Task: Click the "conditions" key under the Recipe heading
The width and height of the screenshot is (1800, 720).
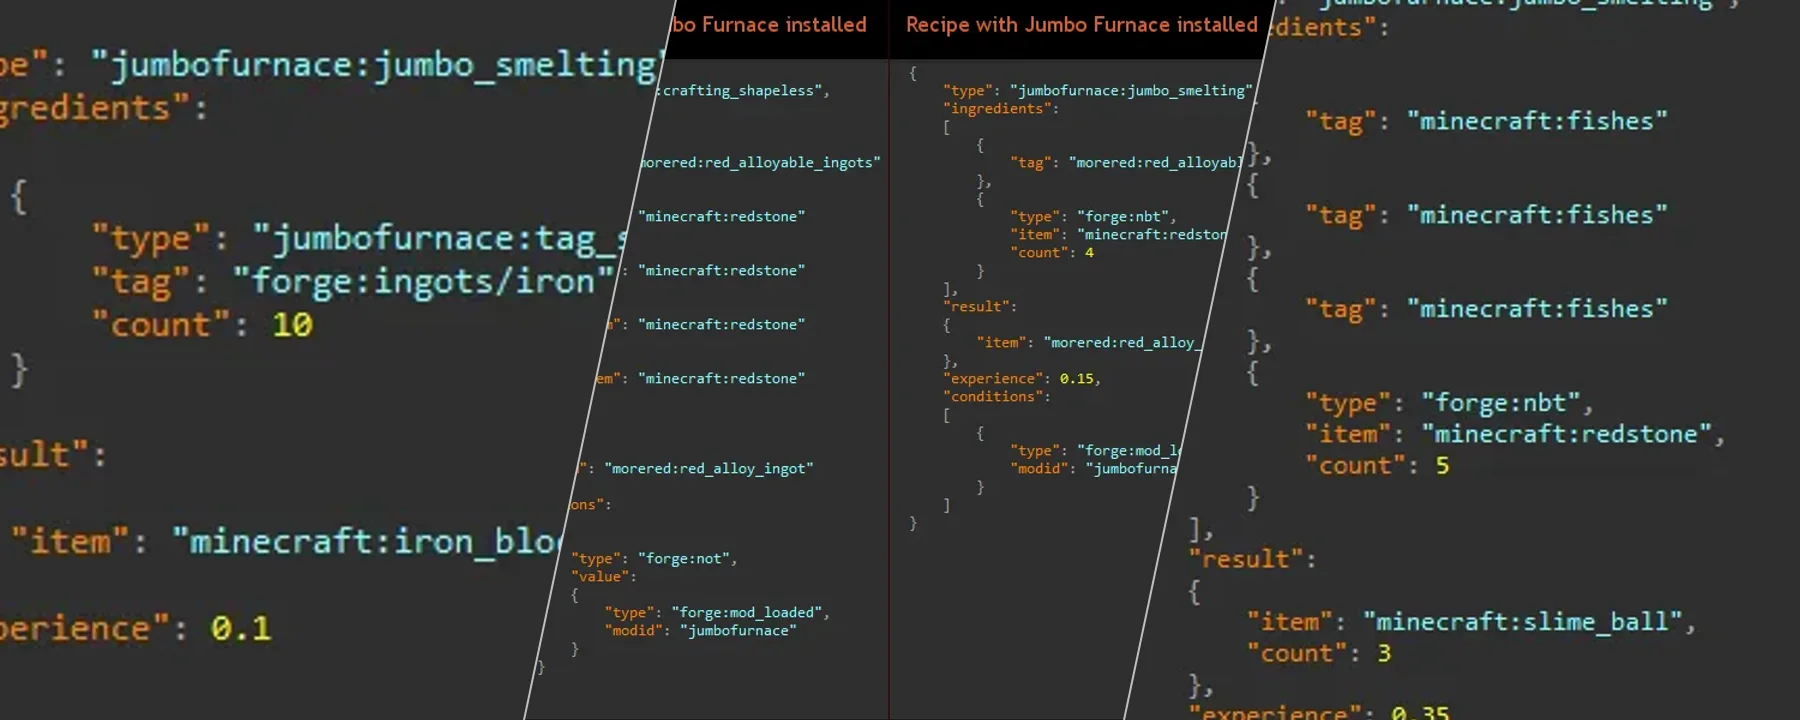Action: 992,396
